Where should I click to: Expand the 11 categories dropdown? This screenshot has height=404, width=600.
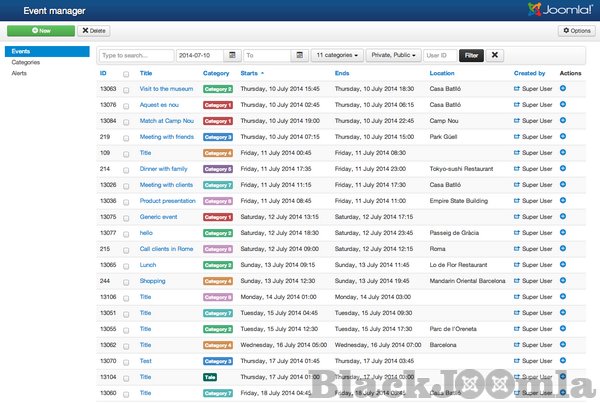(x=338, y=56)
